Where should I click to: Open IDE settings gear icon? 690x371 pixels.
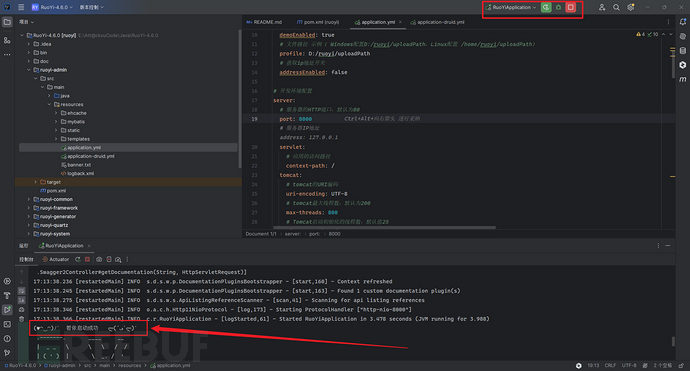coord(631,7)
